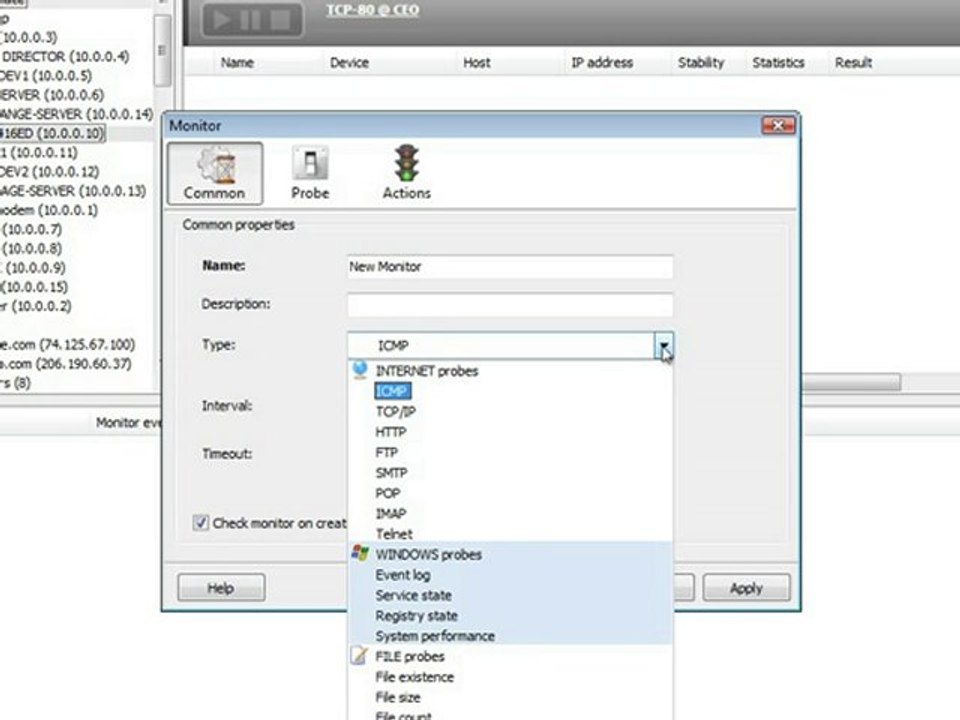The height and width of the screenshot is (720, 960).
Task: Select POP probe type
Action: (388, 493)
